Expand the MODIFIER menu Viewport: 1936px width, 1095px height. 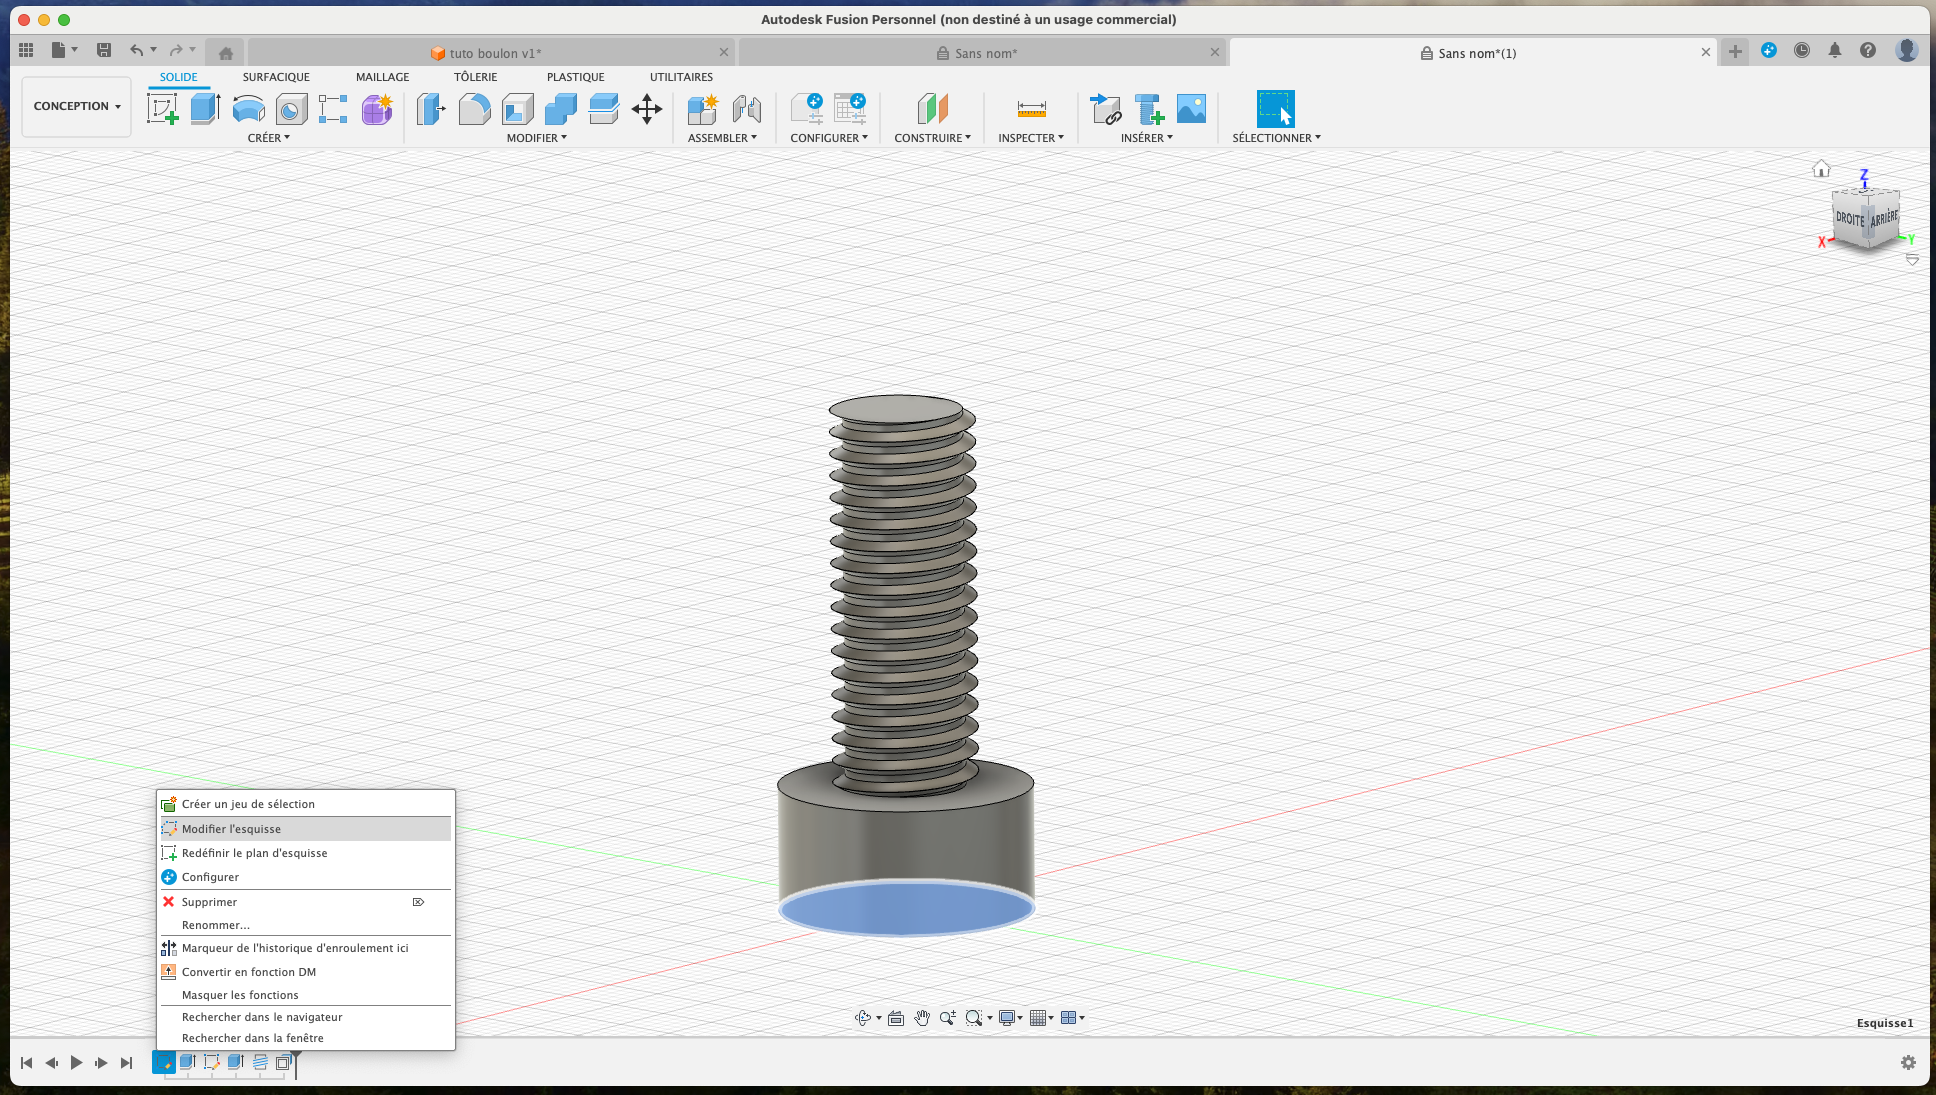click(537, 138)
